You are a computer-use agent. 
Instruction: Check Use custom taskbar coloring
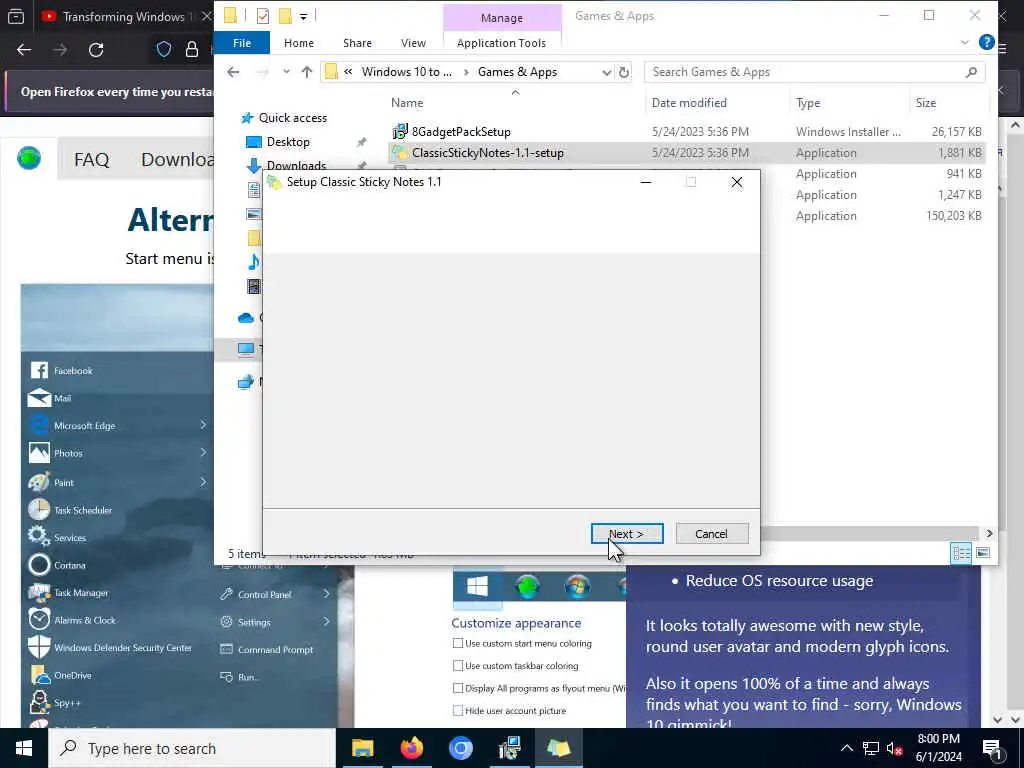coord(458,665)
